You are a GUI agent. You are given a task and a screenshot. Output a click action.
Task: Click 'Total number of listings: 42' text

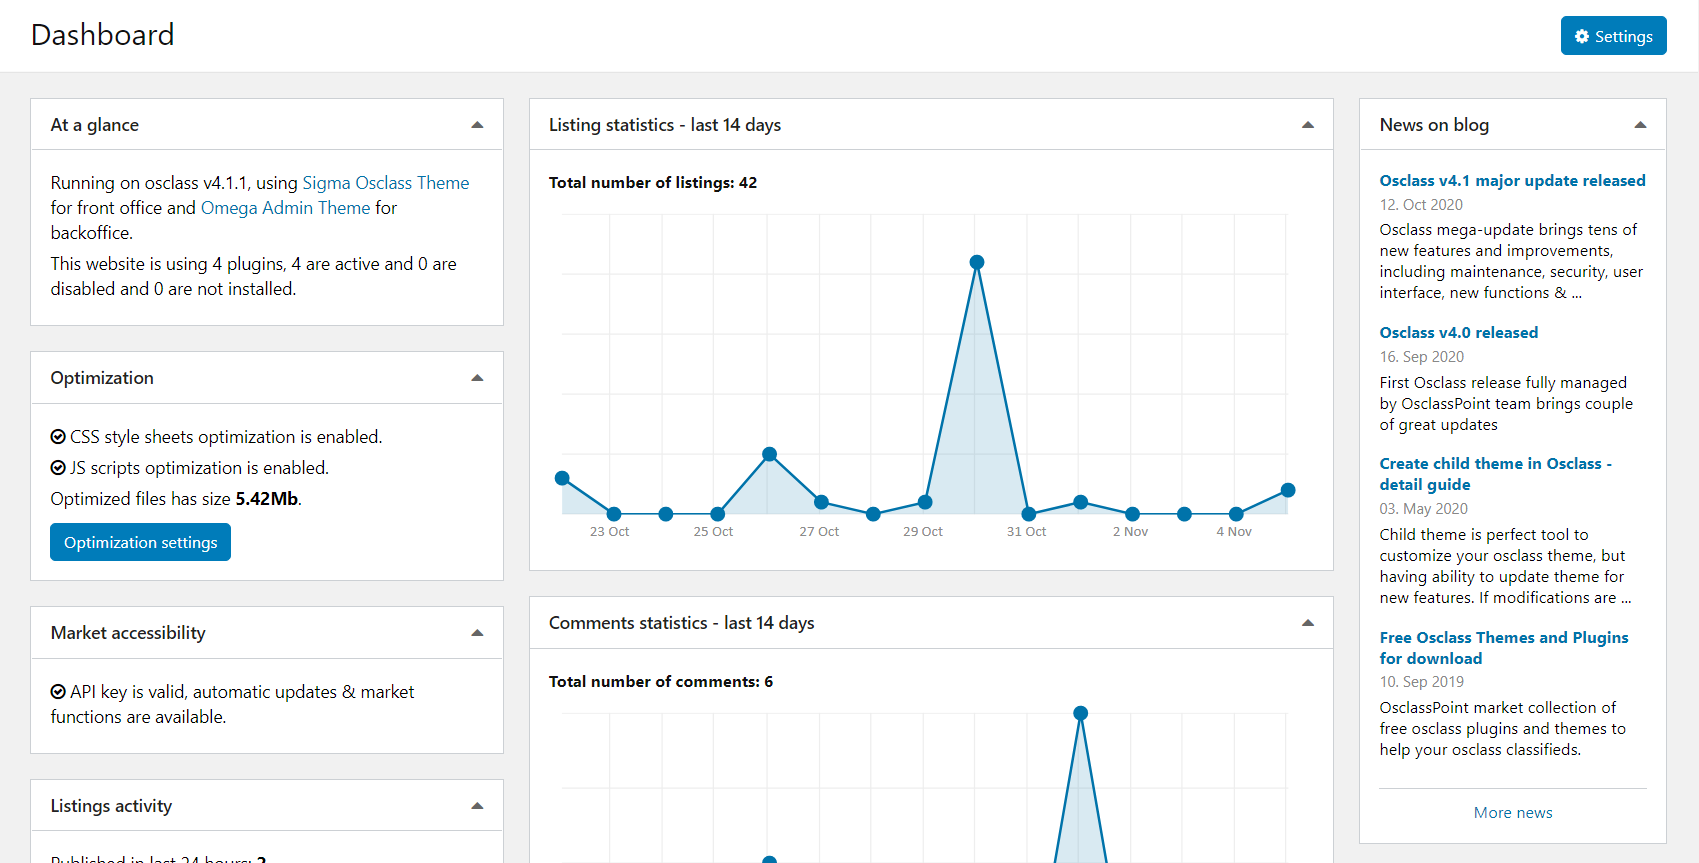pyautogui.click(x=653, y=183)
